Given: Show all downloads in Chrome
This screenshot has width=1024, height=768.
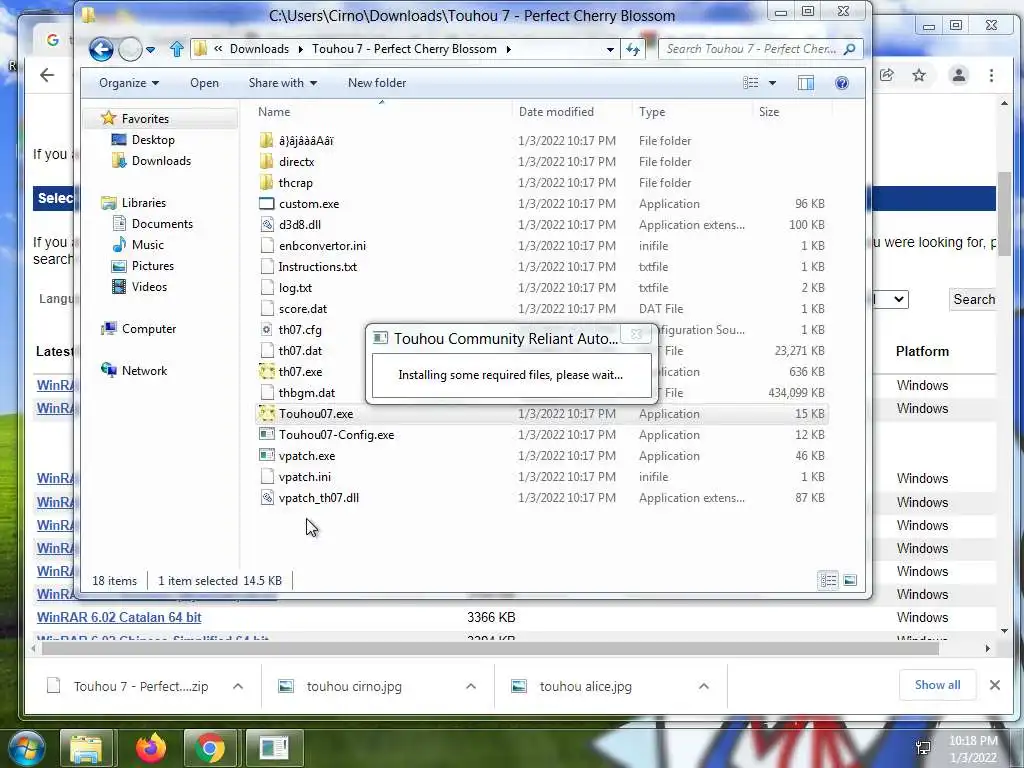Looking at the screenshot, I should (x=937, y=685).
